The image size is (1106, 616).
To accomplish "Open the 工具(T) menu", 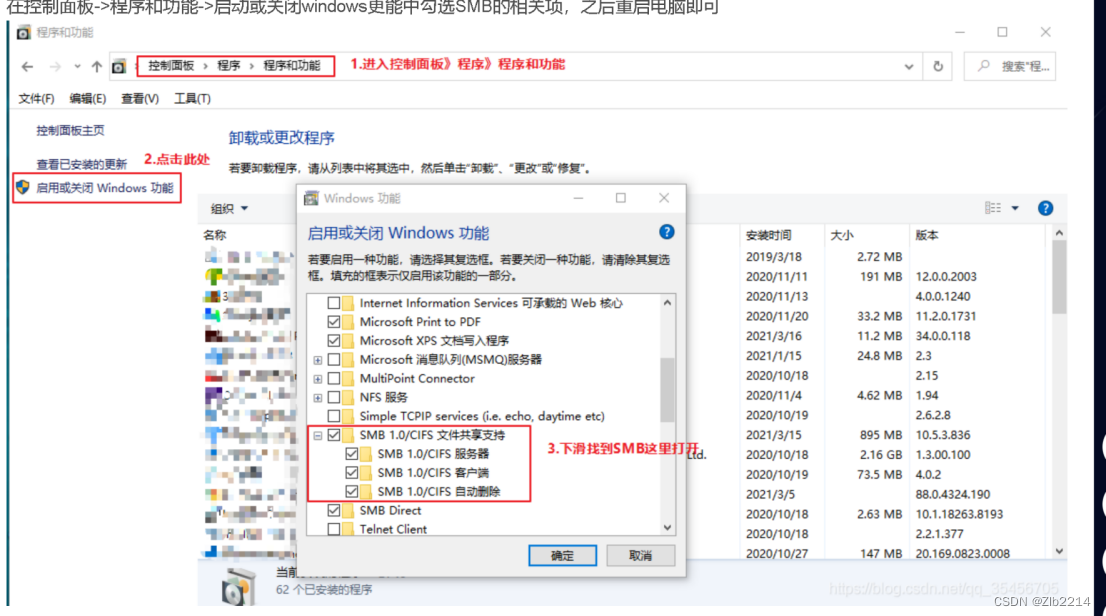I will (x=192, y=98).
